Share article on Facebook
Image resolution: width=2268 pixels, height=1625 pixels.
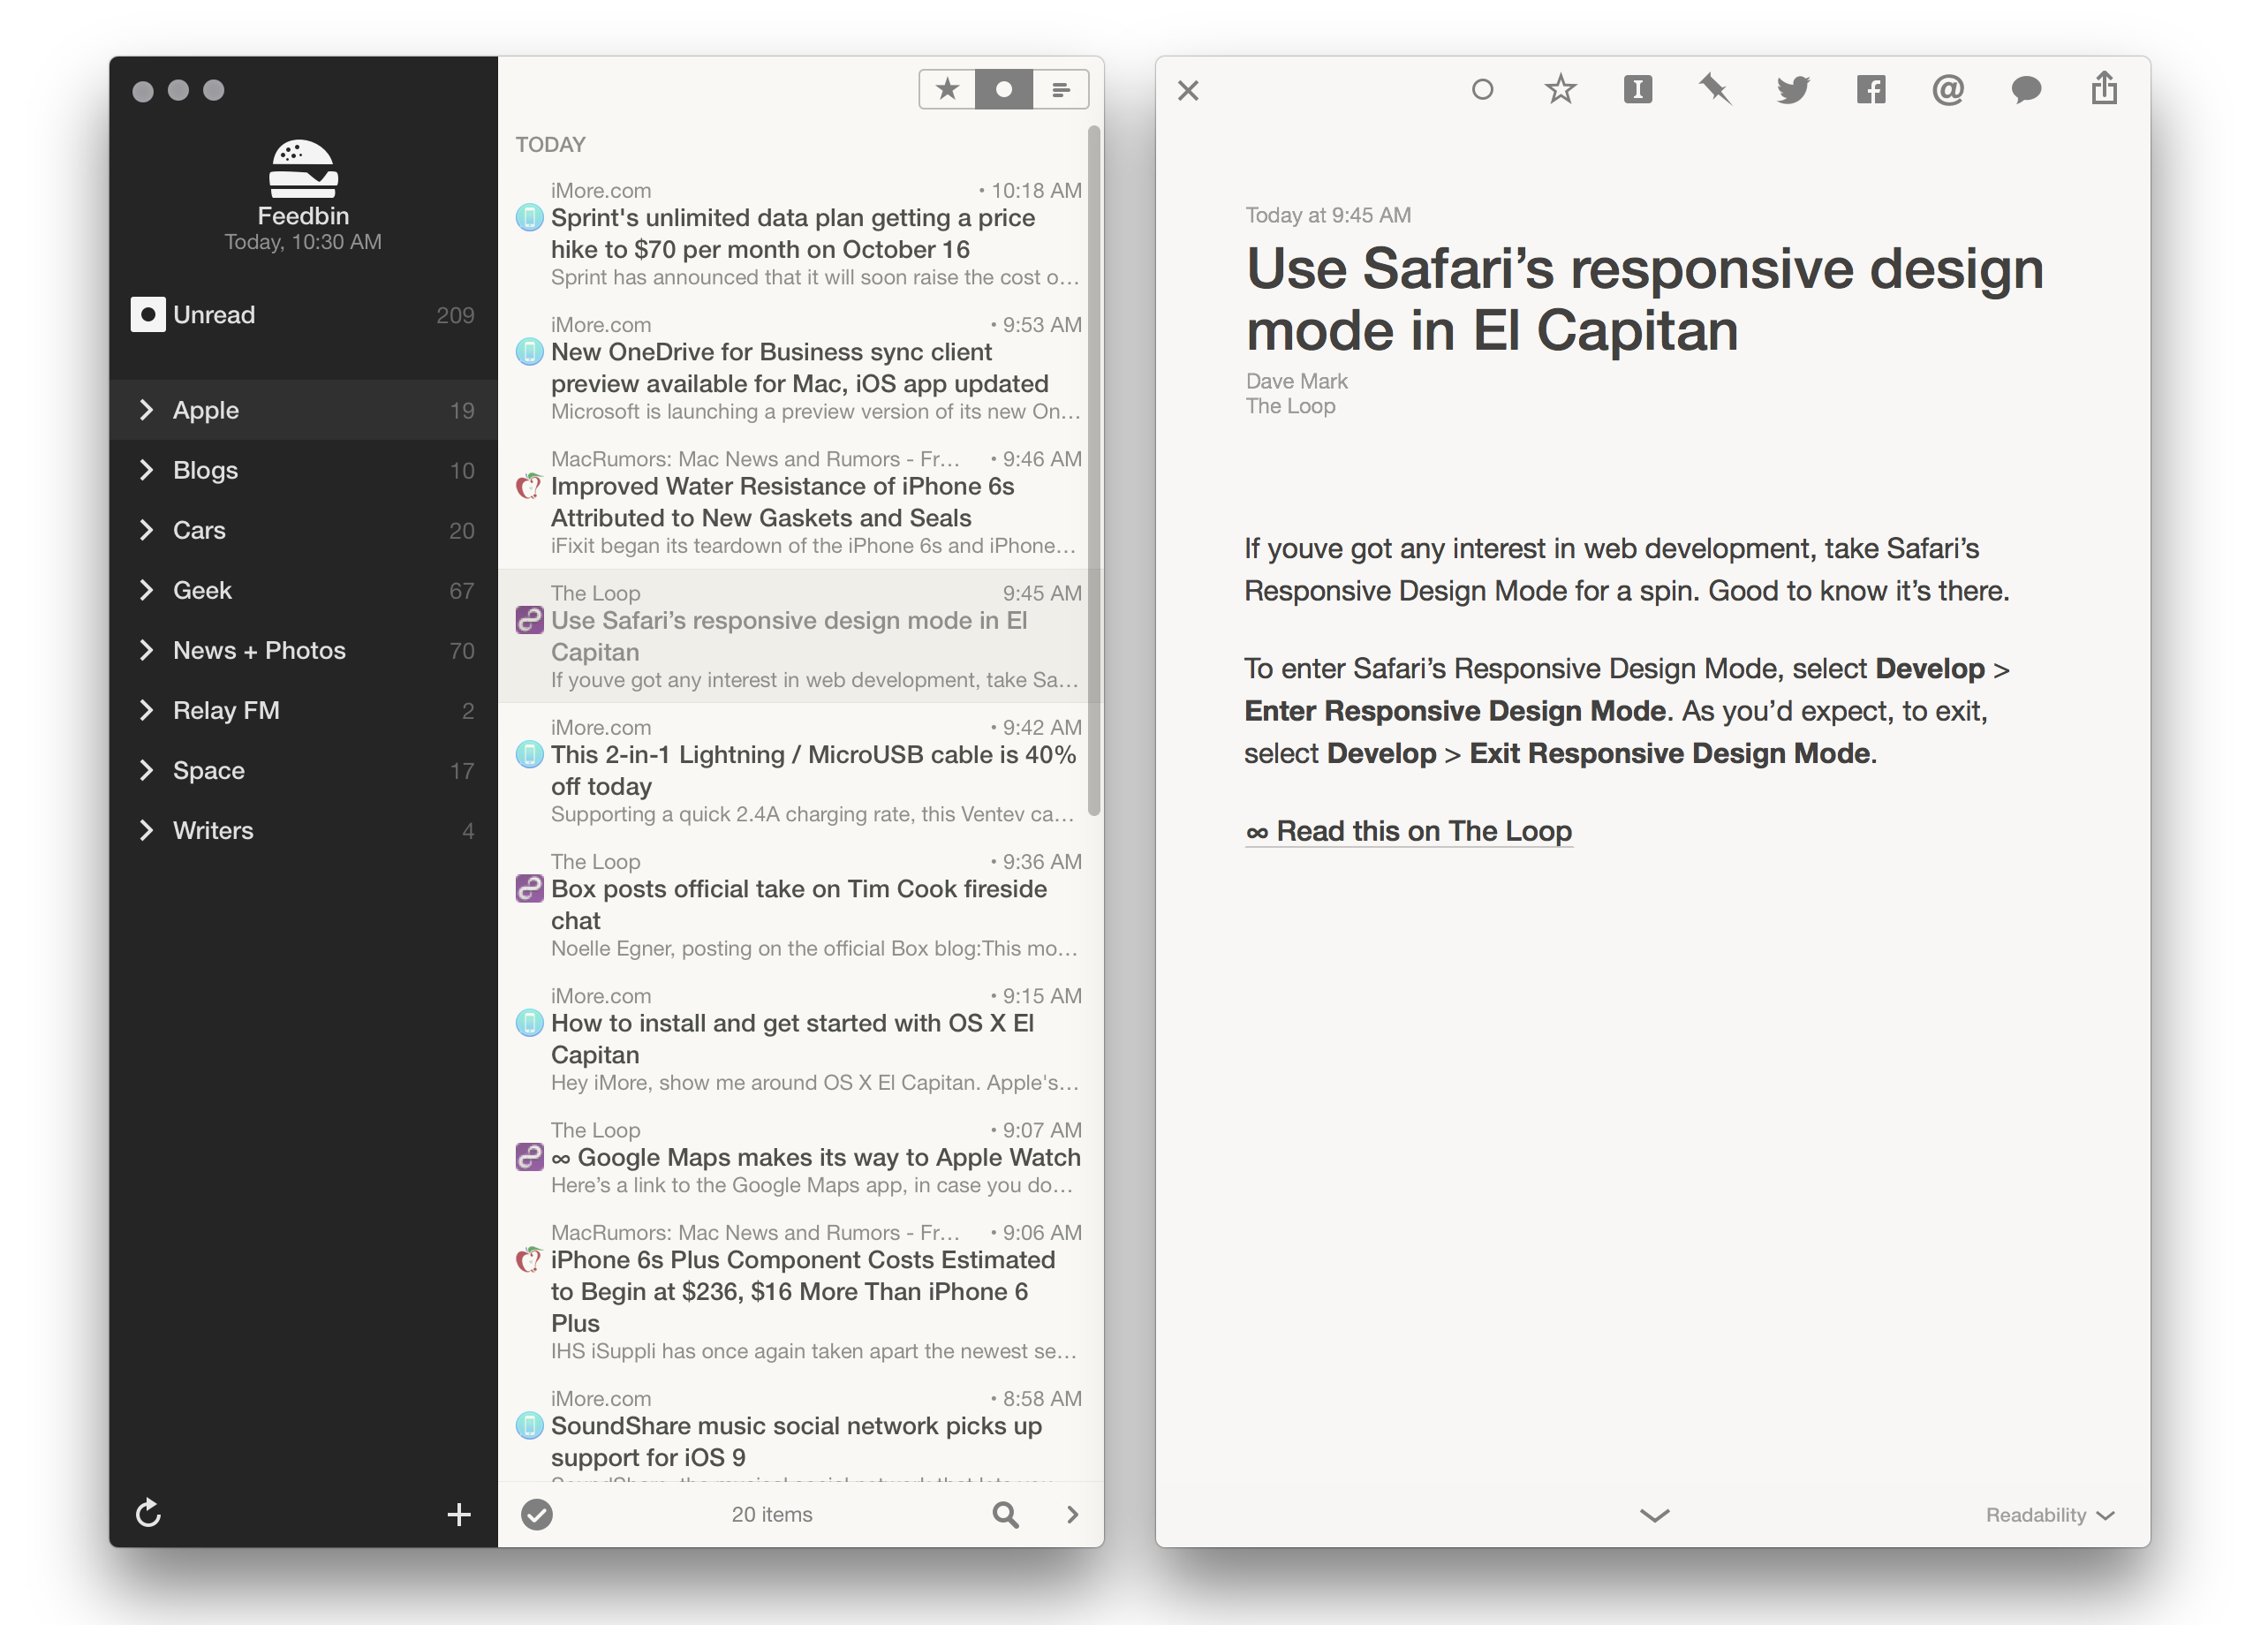coord(1871,90)
